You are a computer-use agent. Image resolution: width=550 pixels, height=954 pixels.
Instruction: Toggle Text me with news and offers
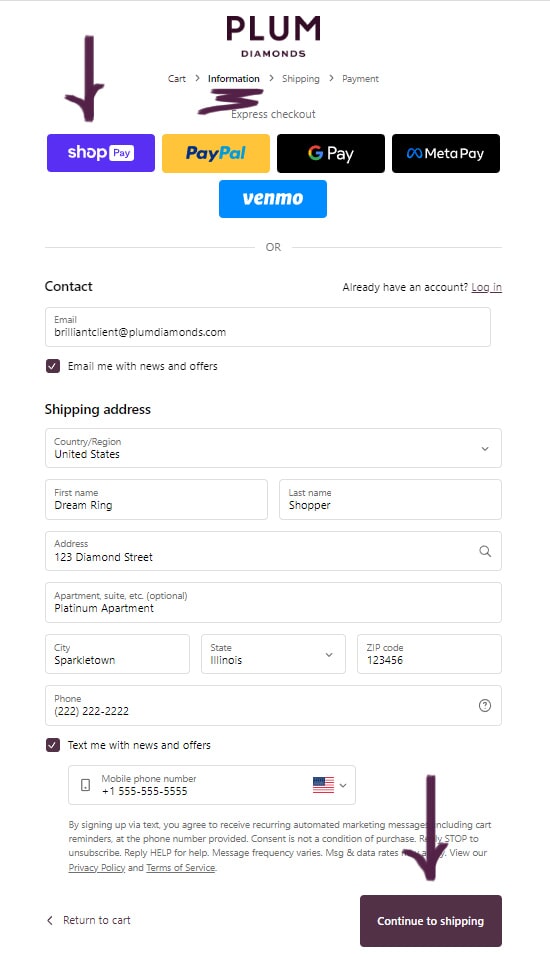(x=53, y=745)
